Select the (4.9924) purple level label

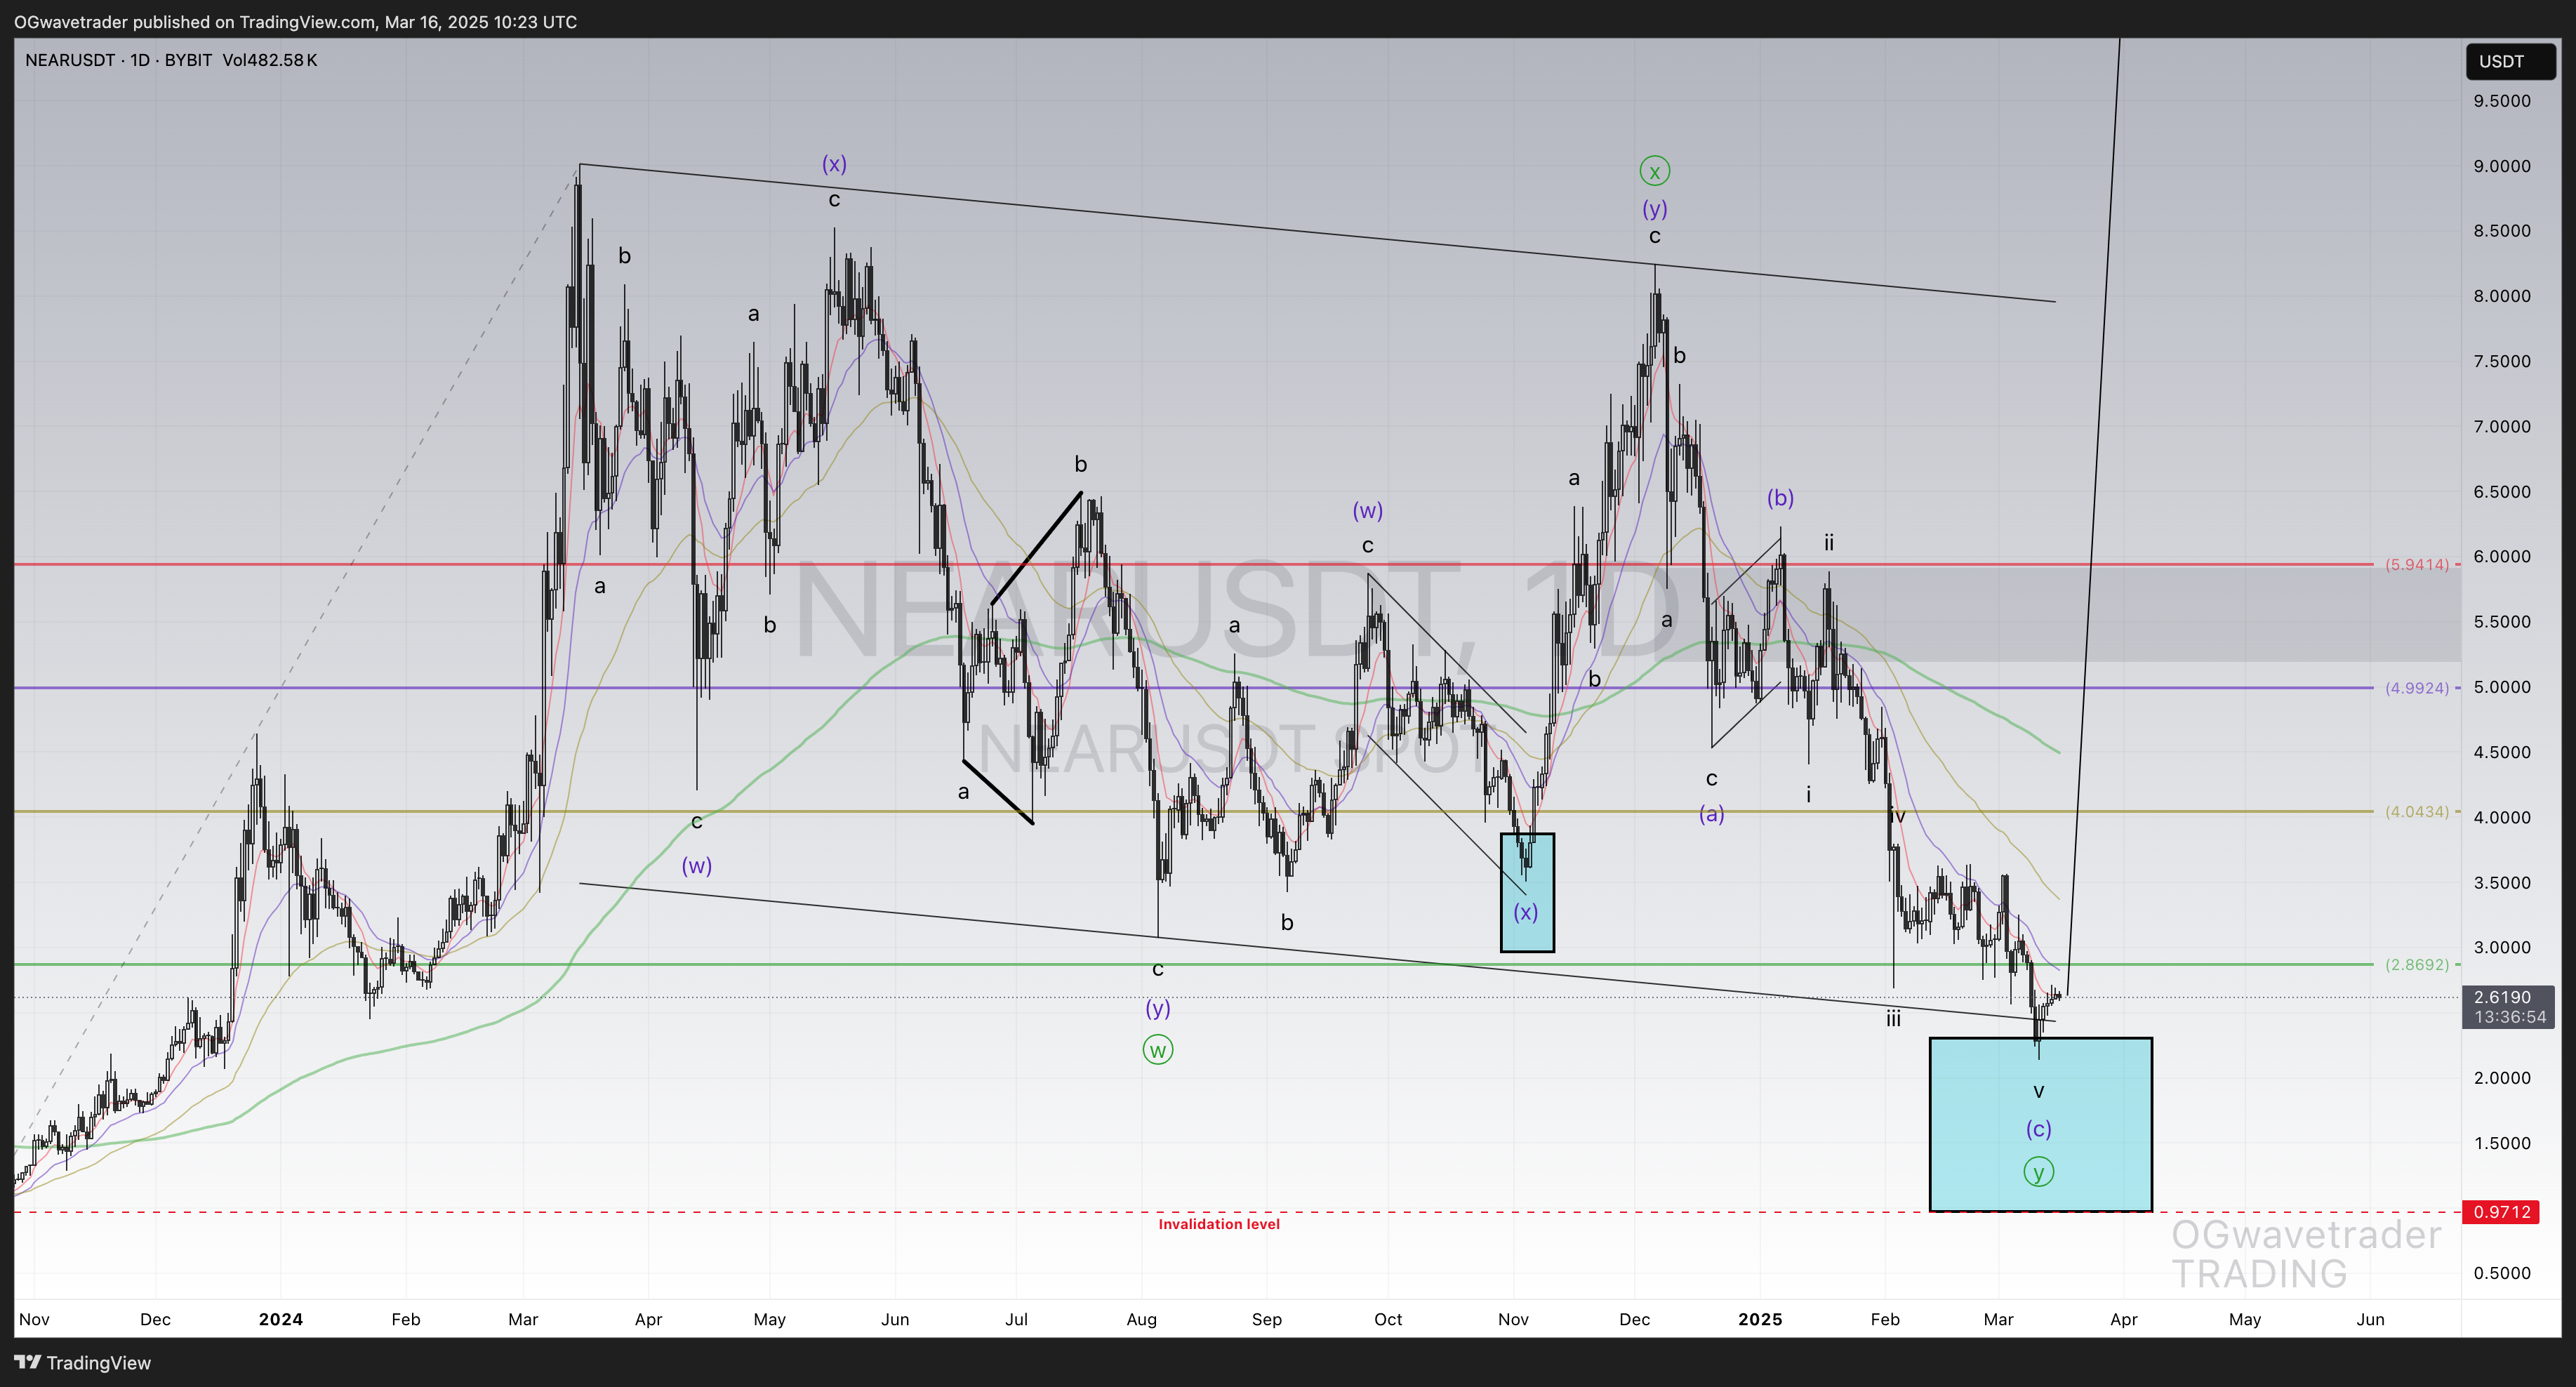(x=2417, y=688)
